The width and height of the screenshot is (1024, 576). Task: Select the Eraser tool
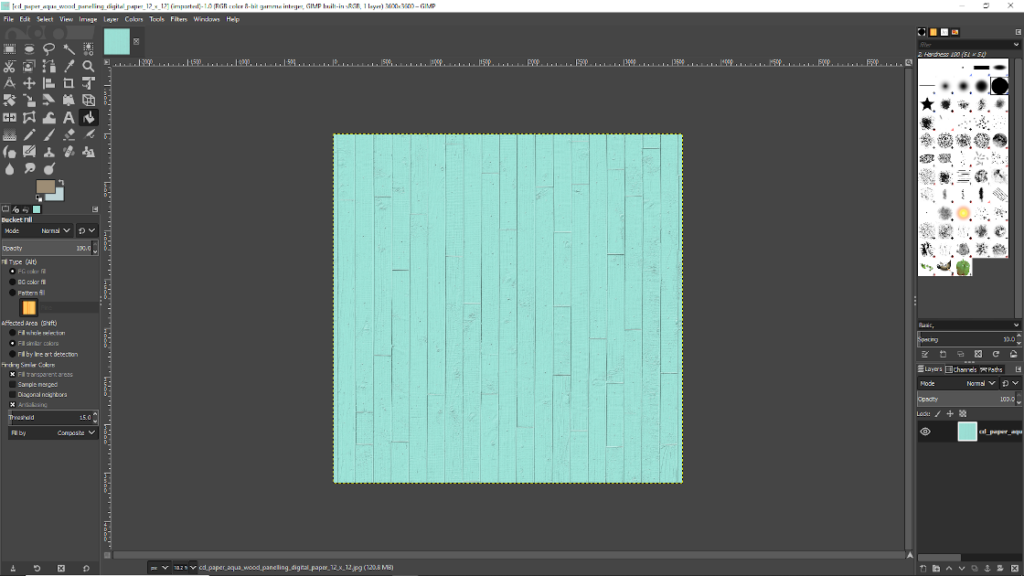coord(69,135)
